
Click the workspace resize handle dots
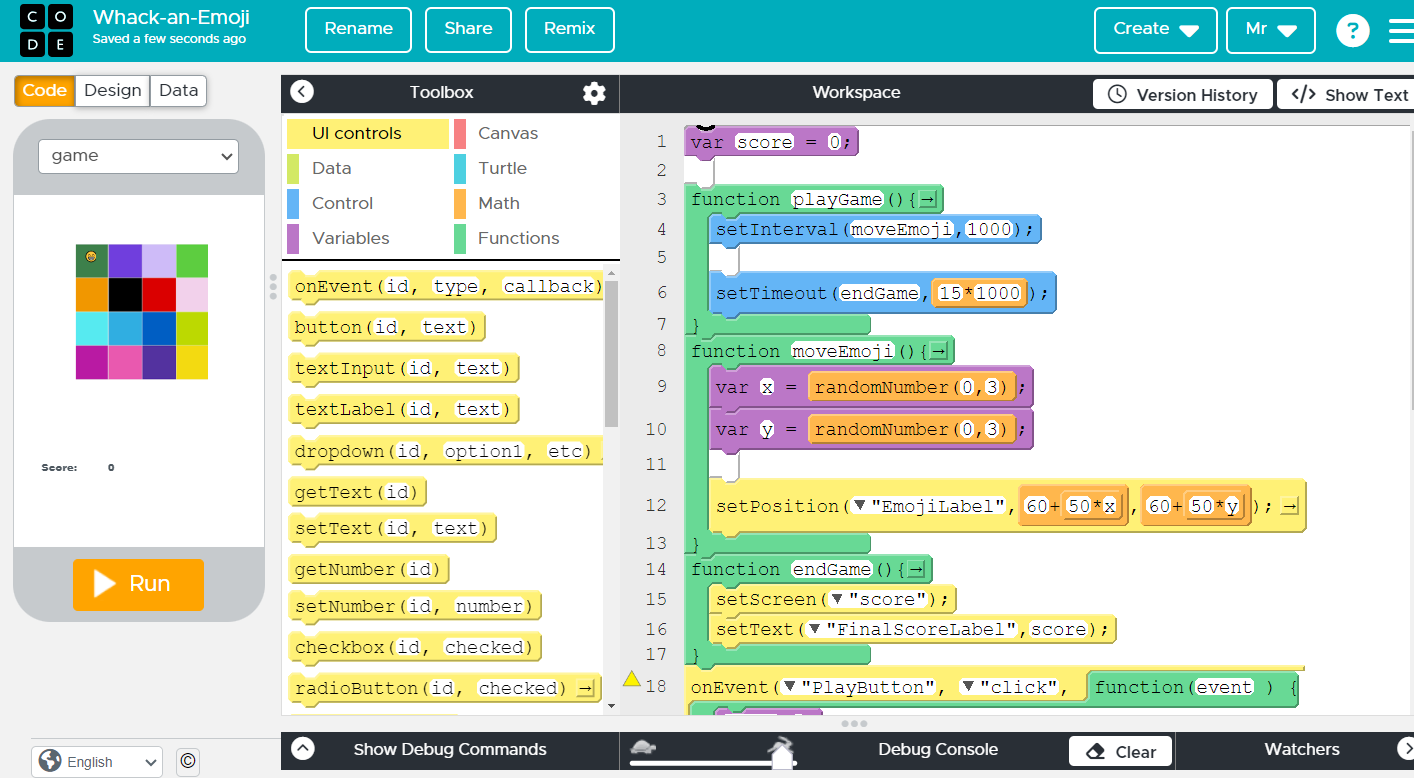click(x=854, y=723)
